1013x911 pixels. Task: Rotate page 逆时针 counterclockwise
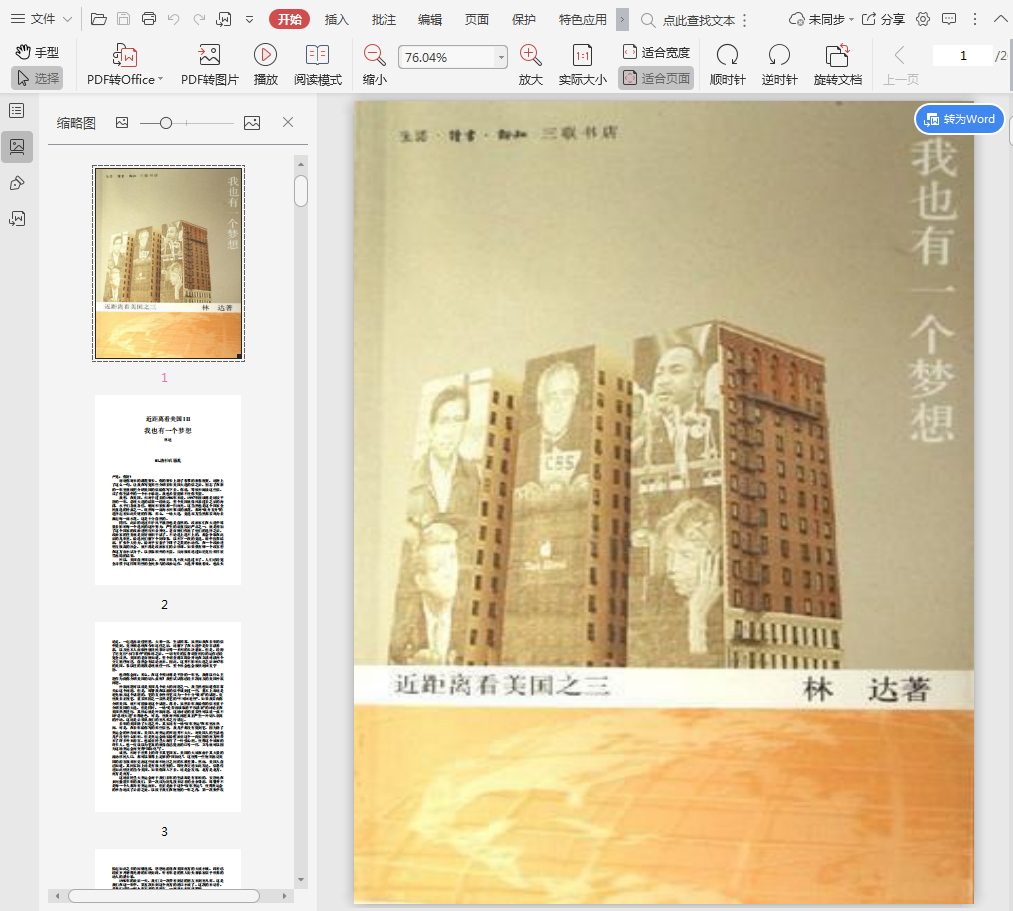779,65
